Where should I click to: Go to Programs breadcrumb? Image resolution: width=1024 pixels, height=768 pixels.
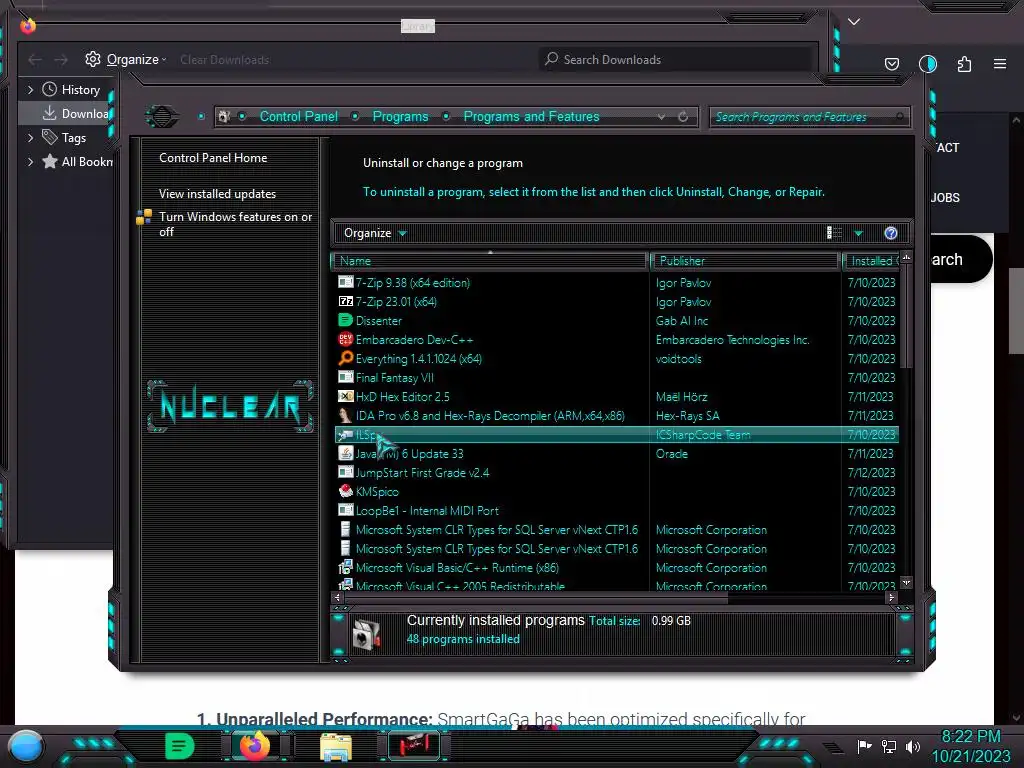pos(400,116)
